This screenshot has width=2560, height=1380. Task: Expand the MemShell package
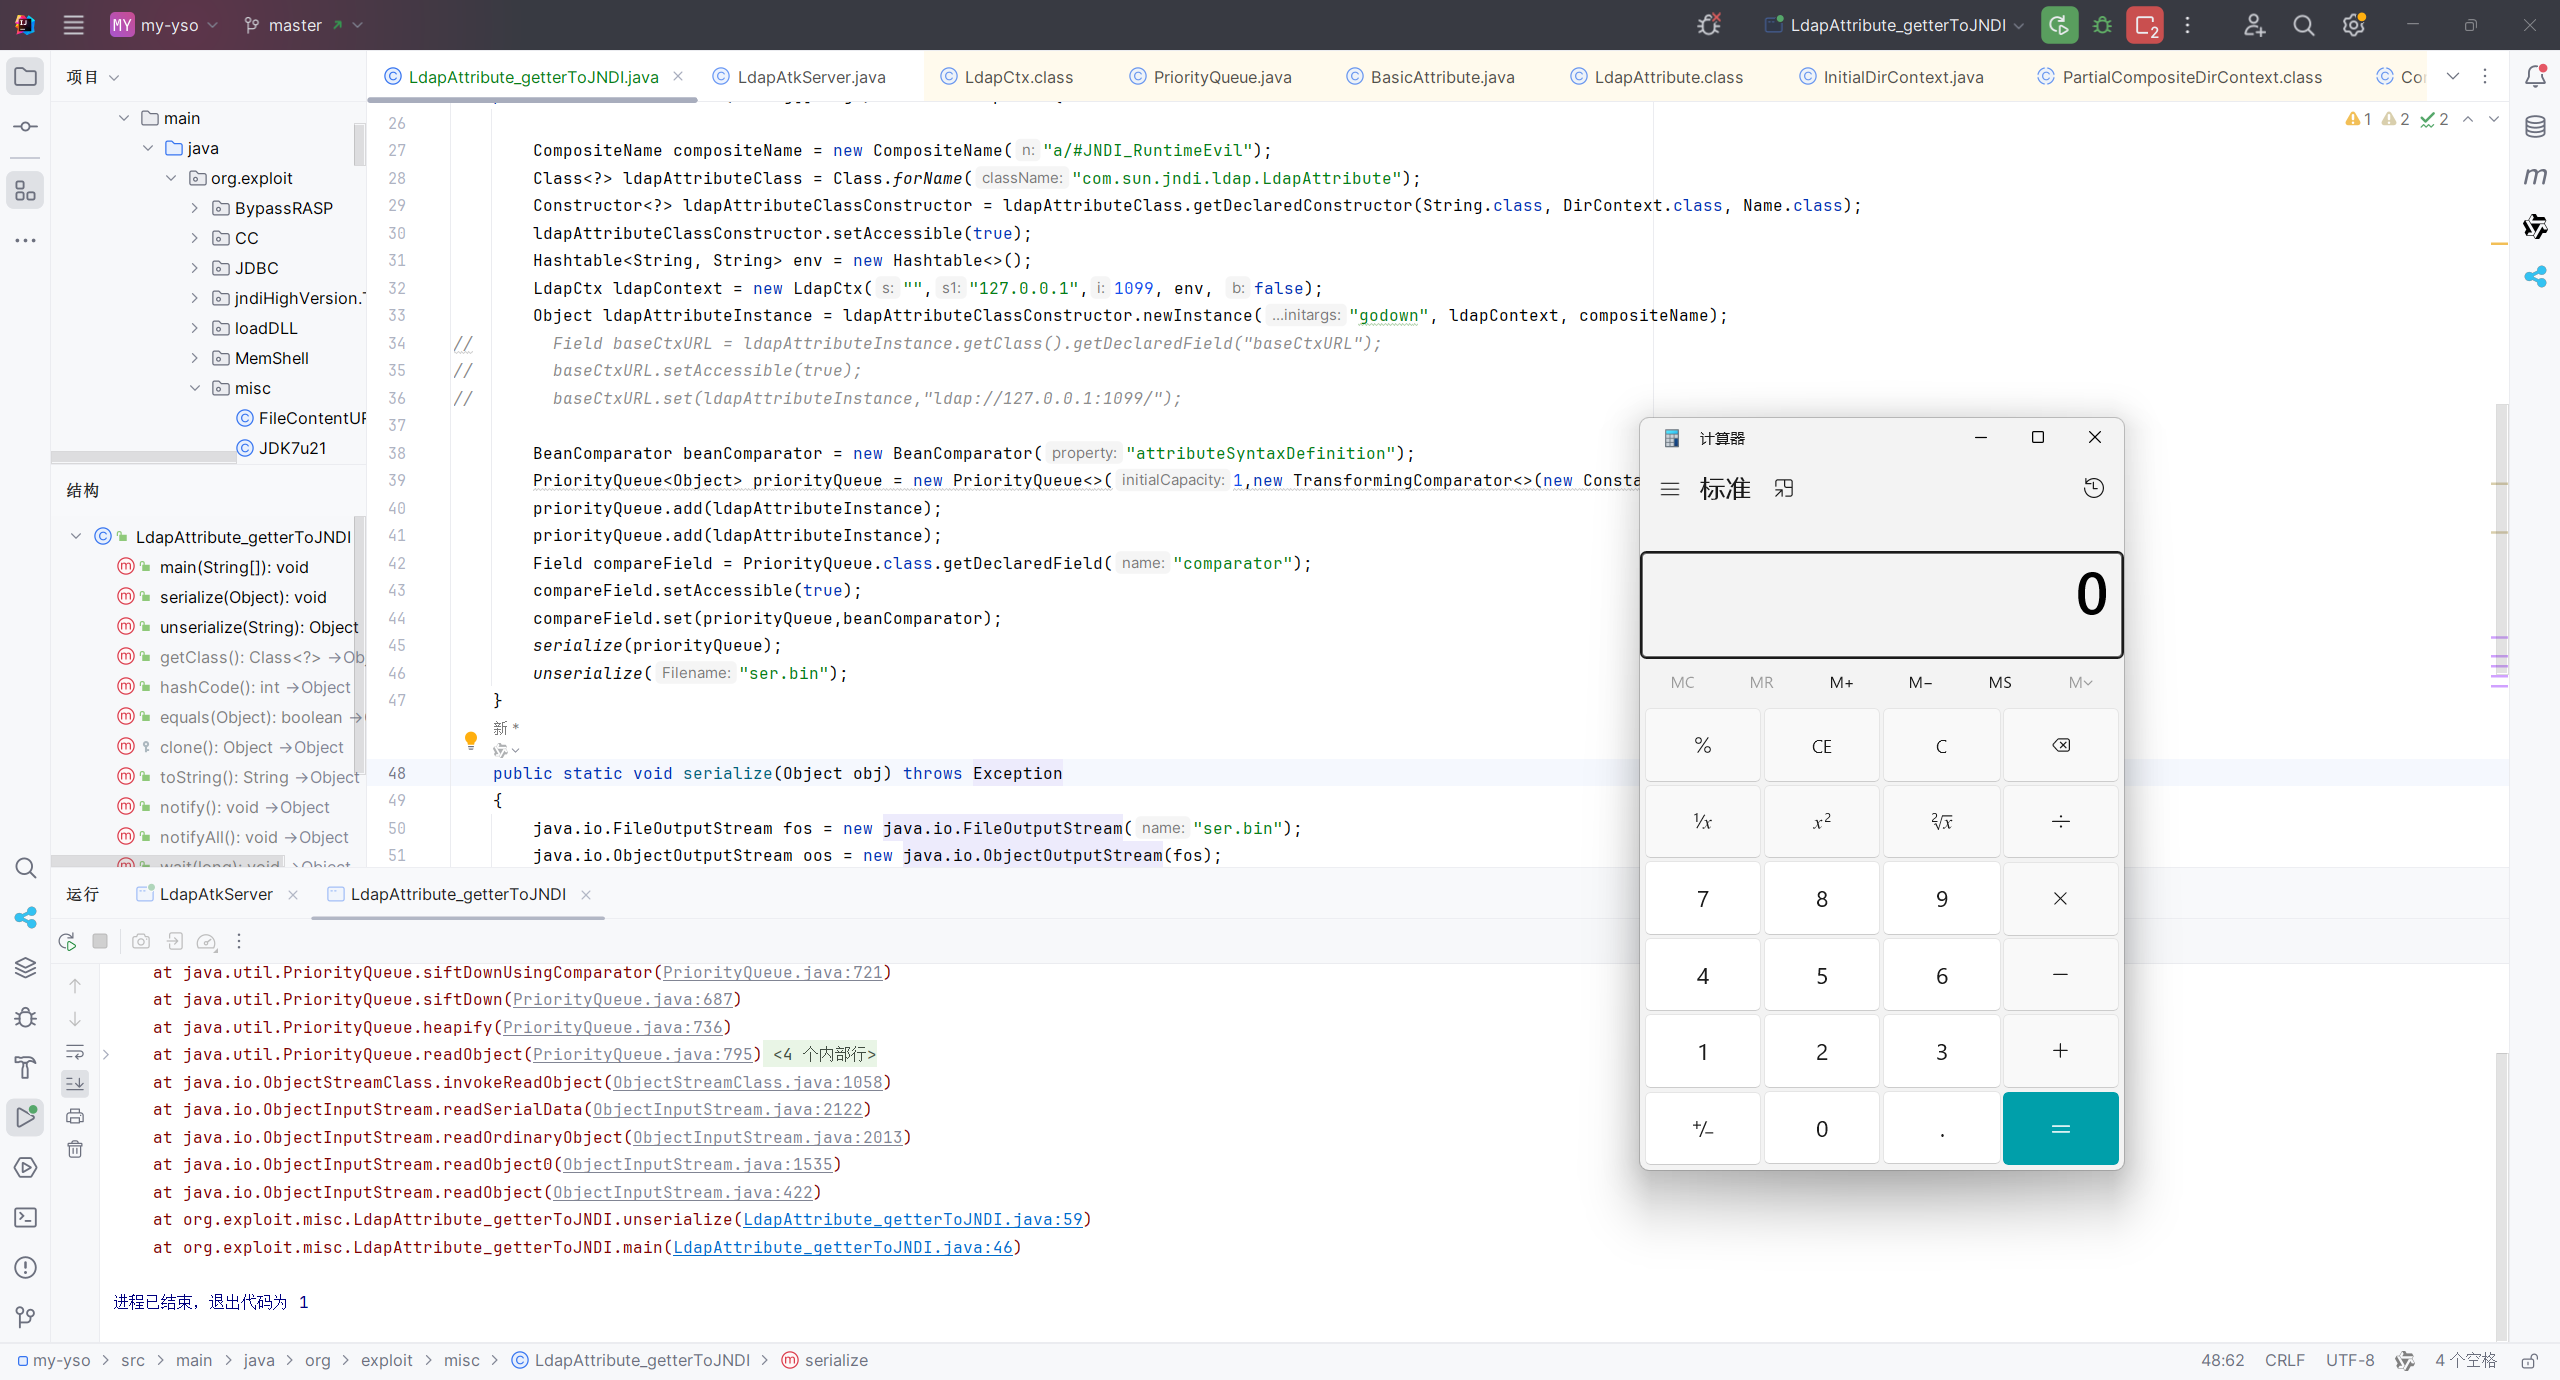tap(195, 358)
